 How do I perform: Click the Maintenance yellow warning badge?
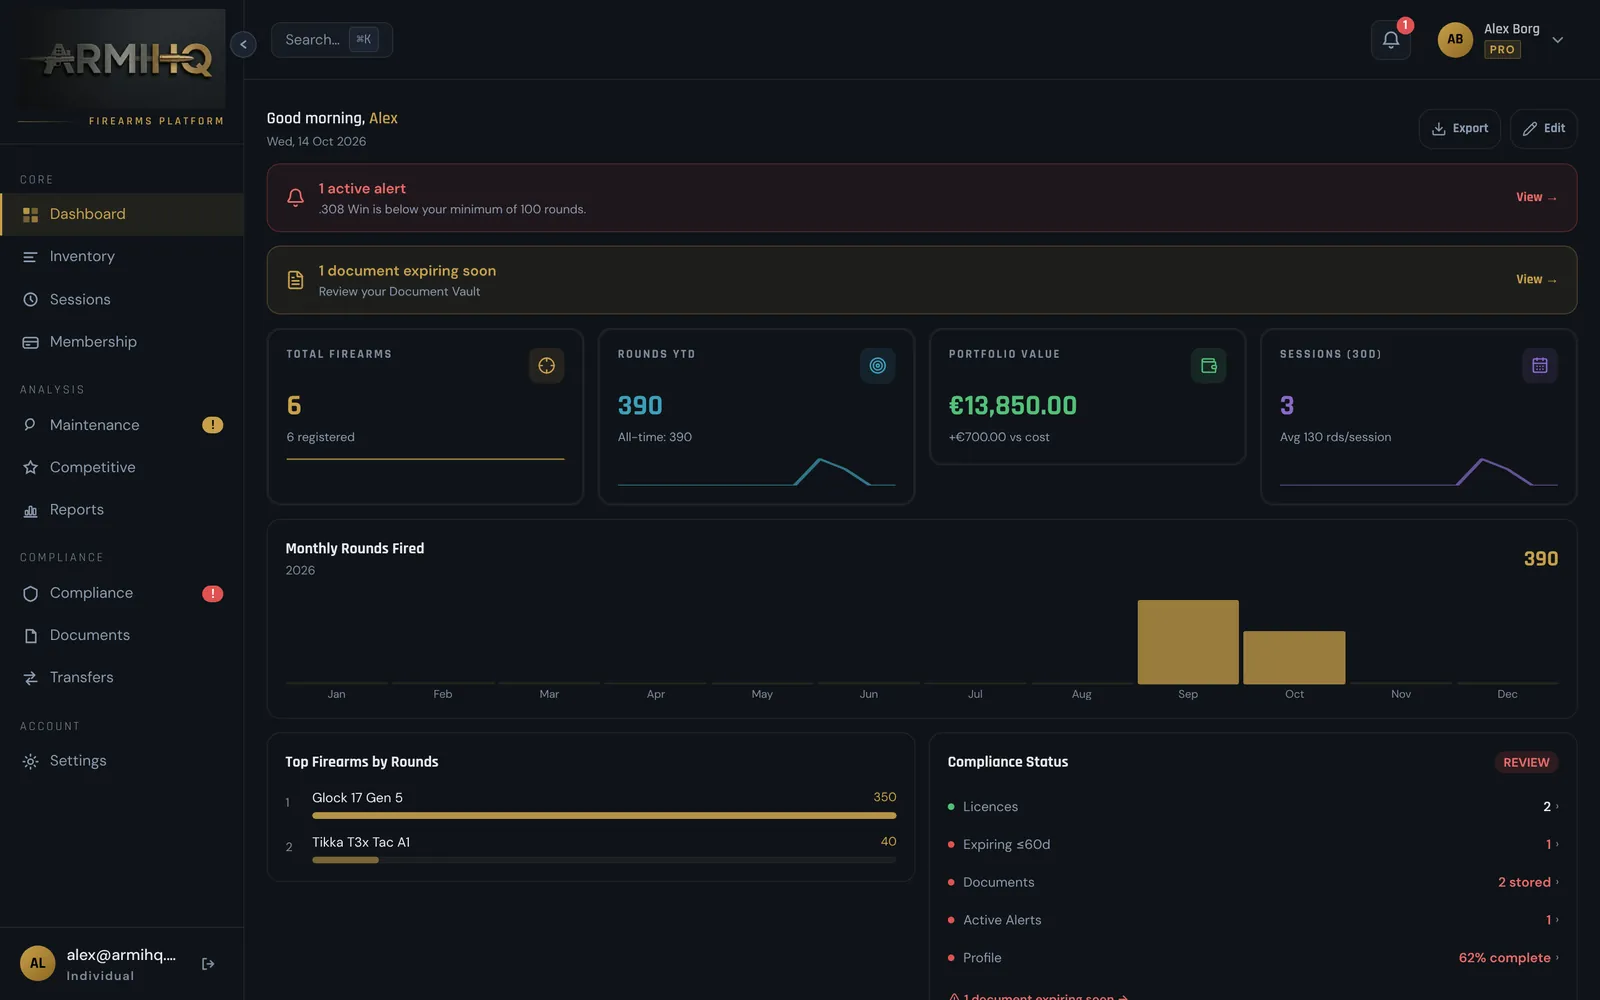point(212,425)
